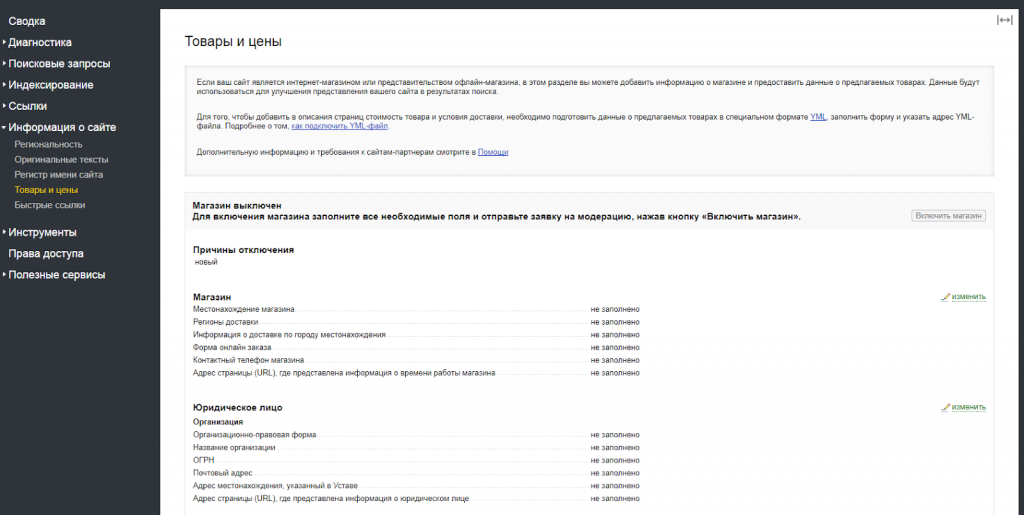The height and width of the screenshot is (515, 1024).
Task: Follow the как подключить YML-файл link
Action: coord(340,126)
